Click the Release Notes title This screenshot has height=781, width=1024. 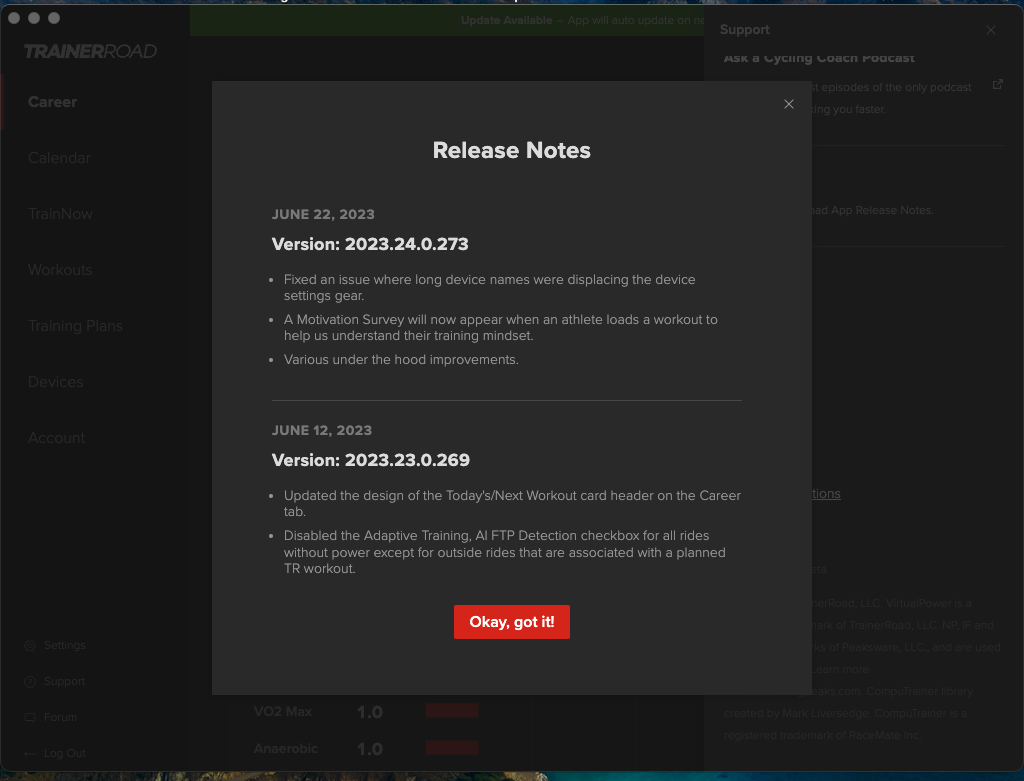pos(511,151)
